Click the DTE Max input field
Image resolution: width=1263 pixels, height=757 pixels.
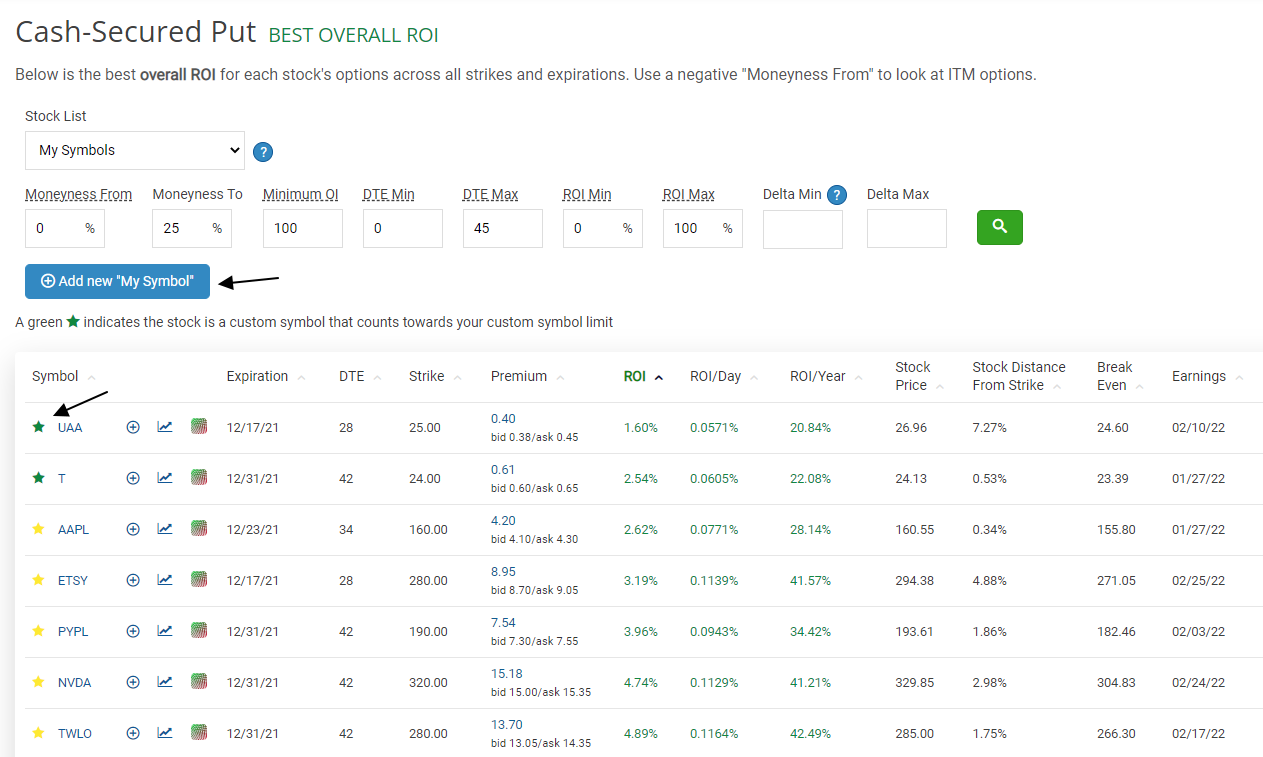coord(503,228)
